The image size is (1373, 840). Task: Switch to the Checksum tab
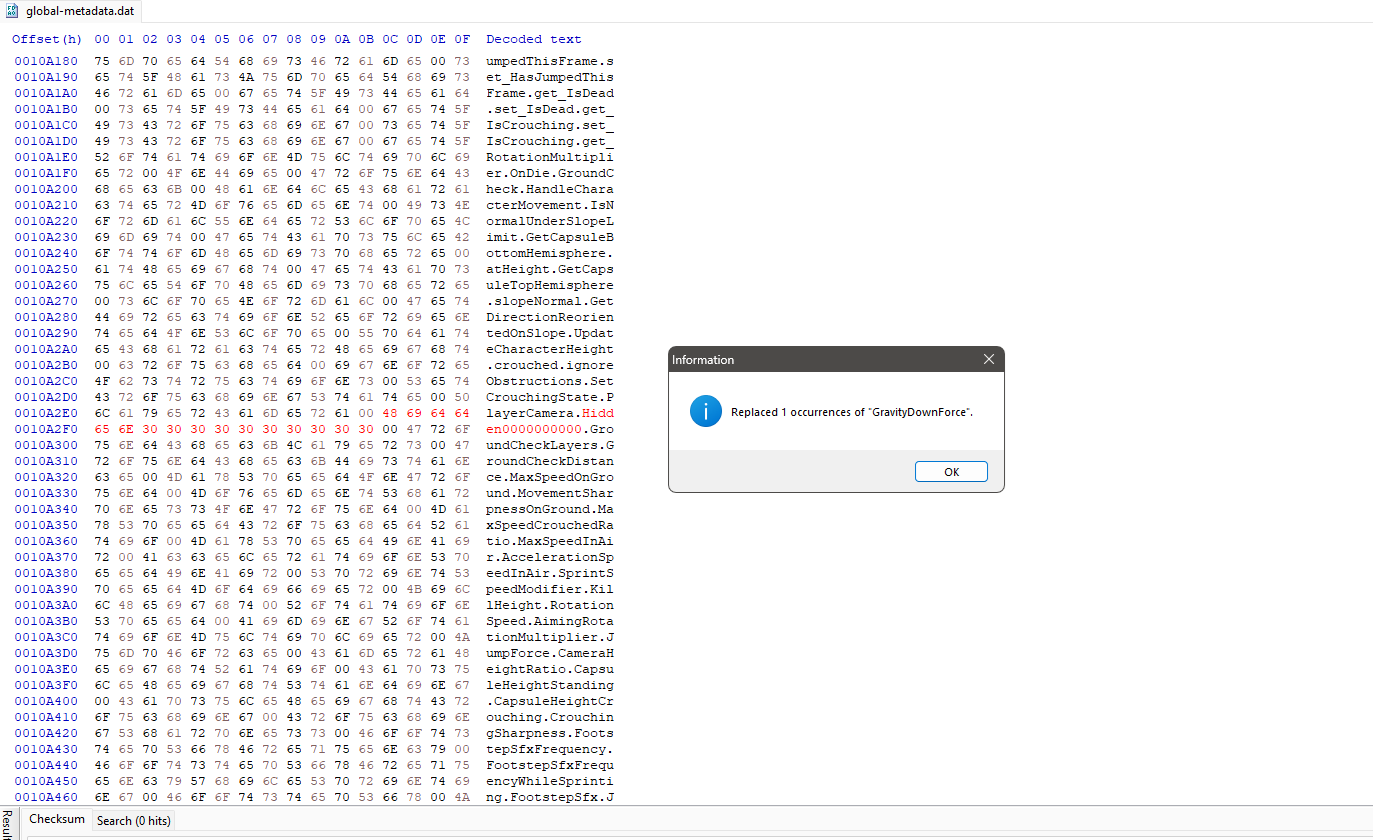57,819
